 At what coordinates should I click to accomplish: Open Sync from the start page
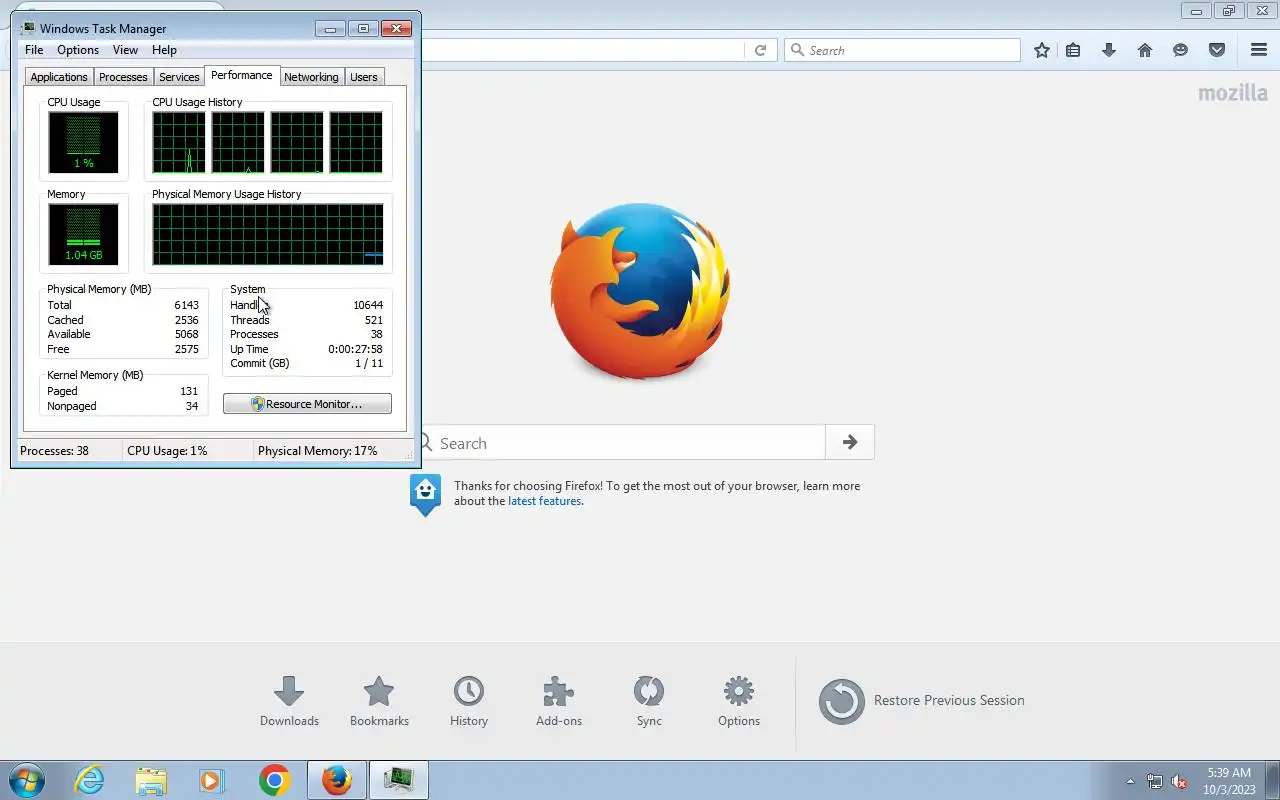point(649,701)
